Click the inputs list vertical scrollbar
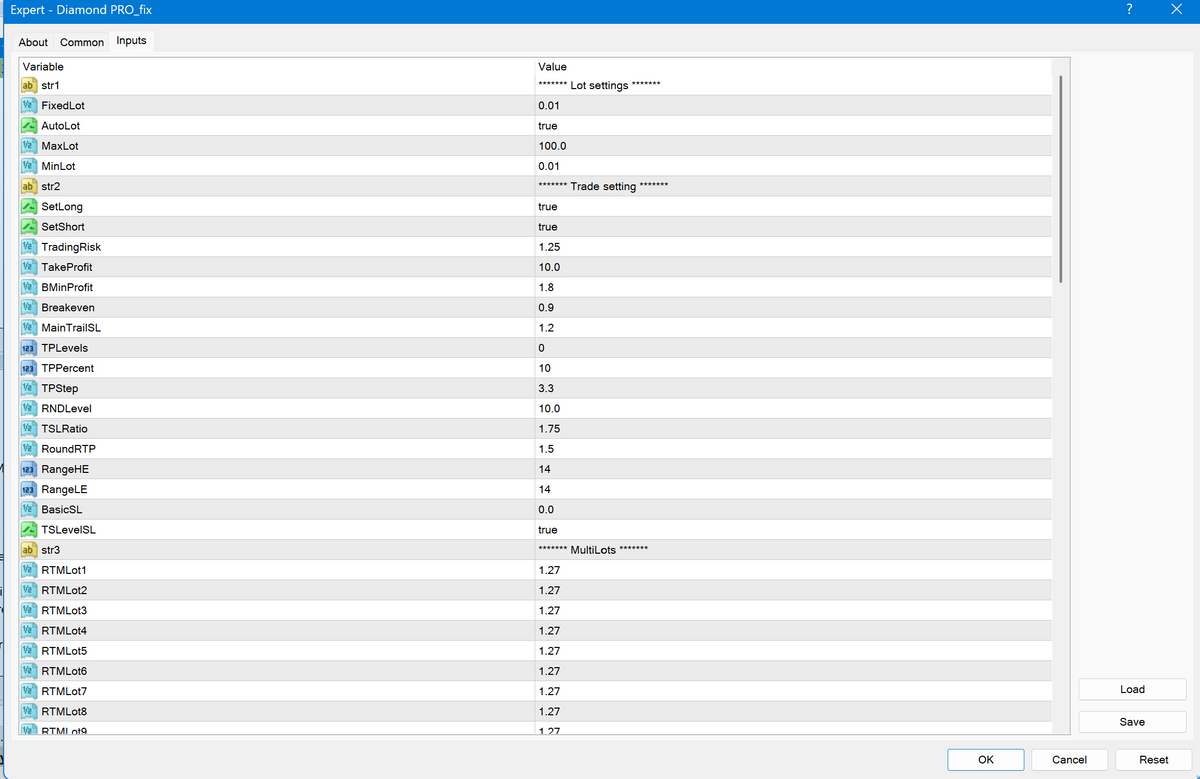Image resolution: width=1200 pixels, height=779 pixels. [x=1060, y=178]
